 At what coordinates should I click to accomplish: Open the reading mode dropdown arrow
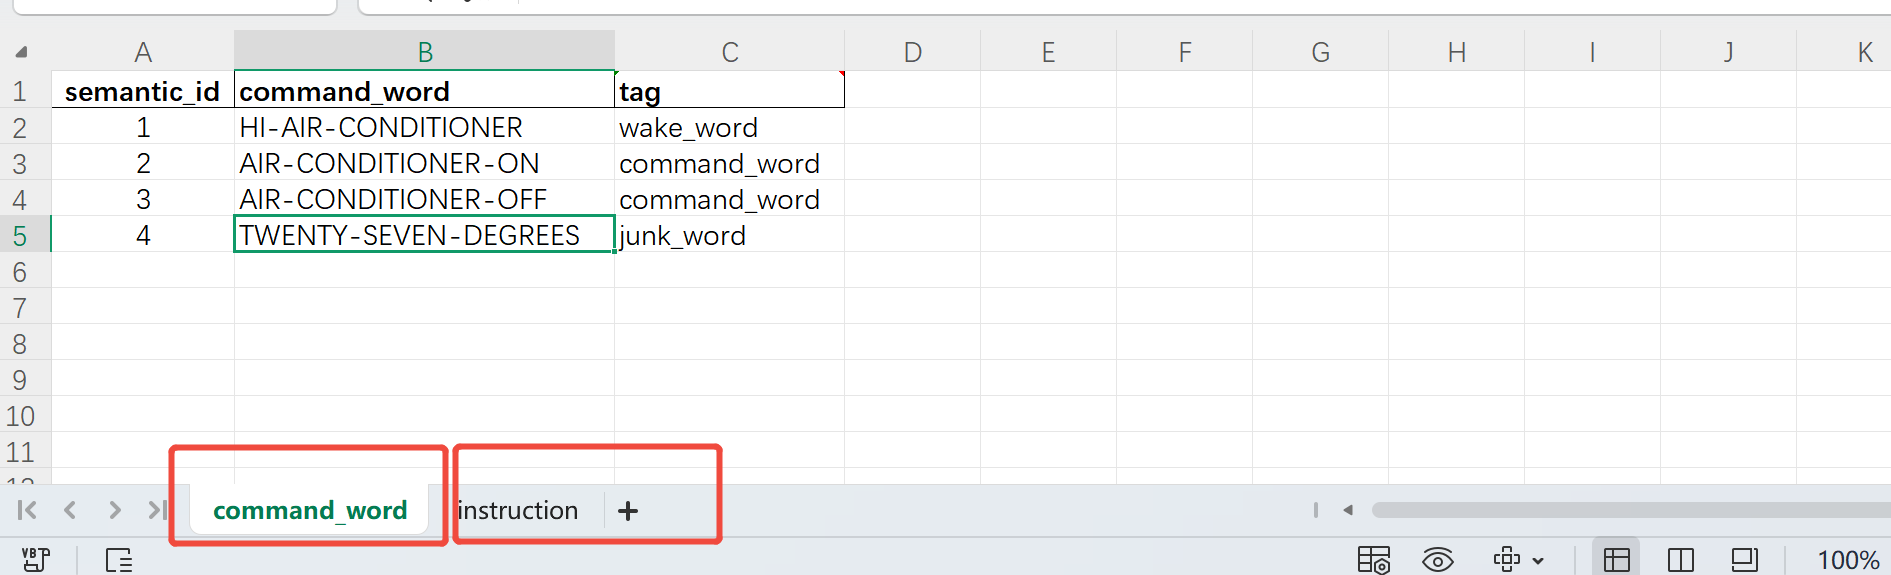coord(1538,560)
